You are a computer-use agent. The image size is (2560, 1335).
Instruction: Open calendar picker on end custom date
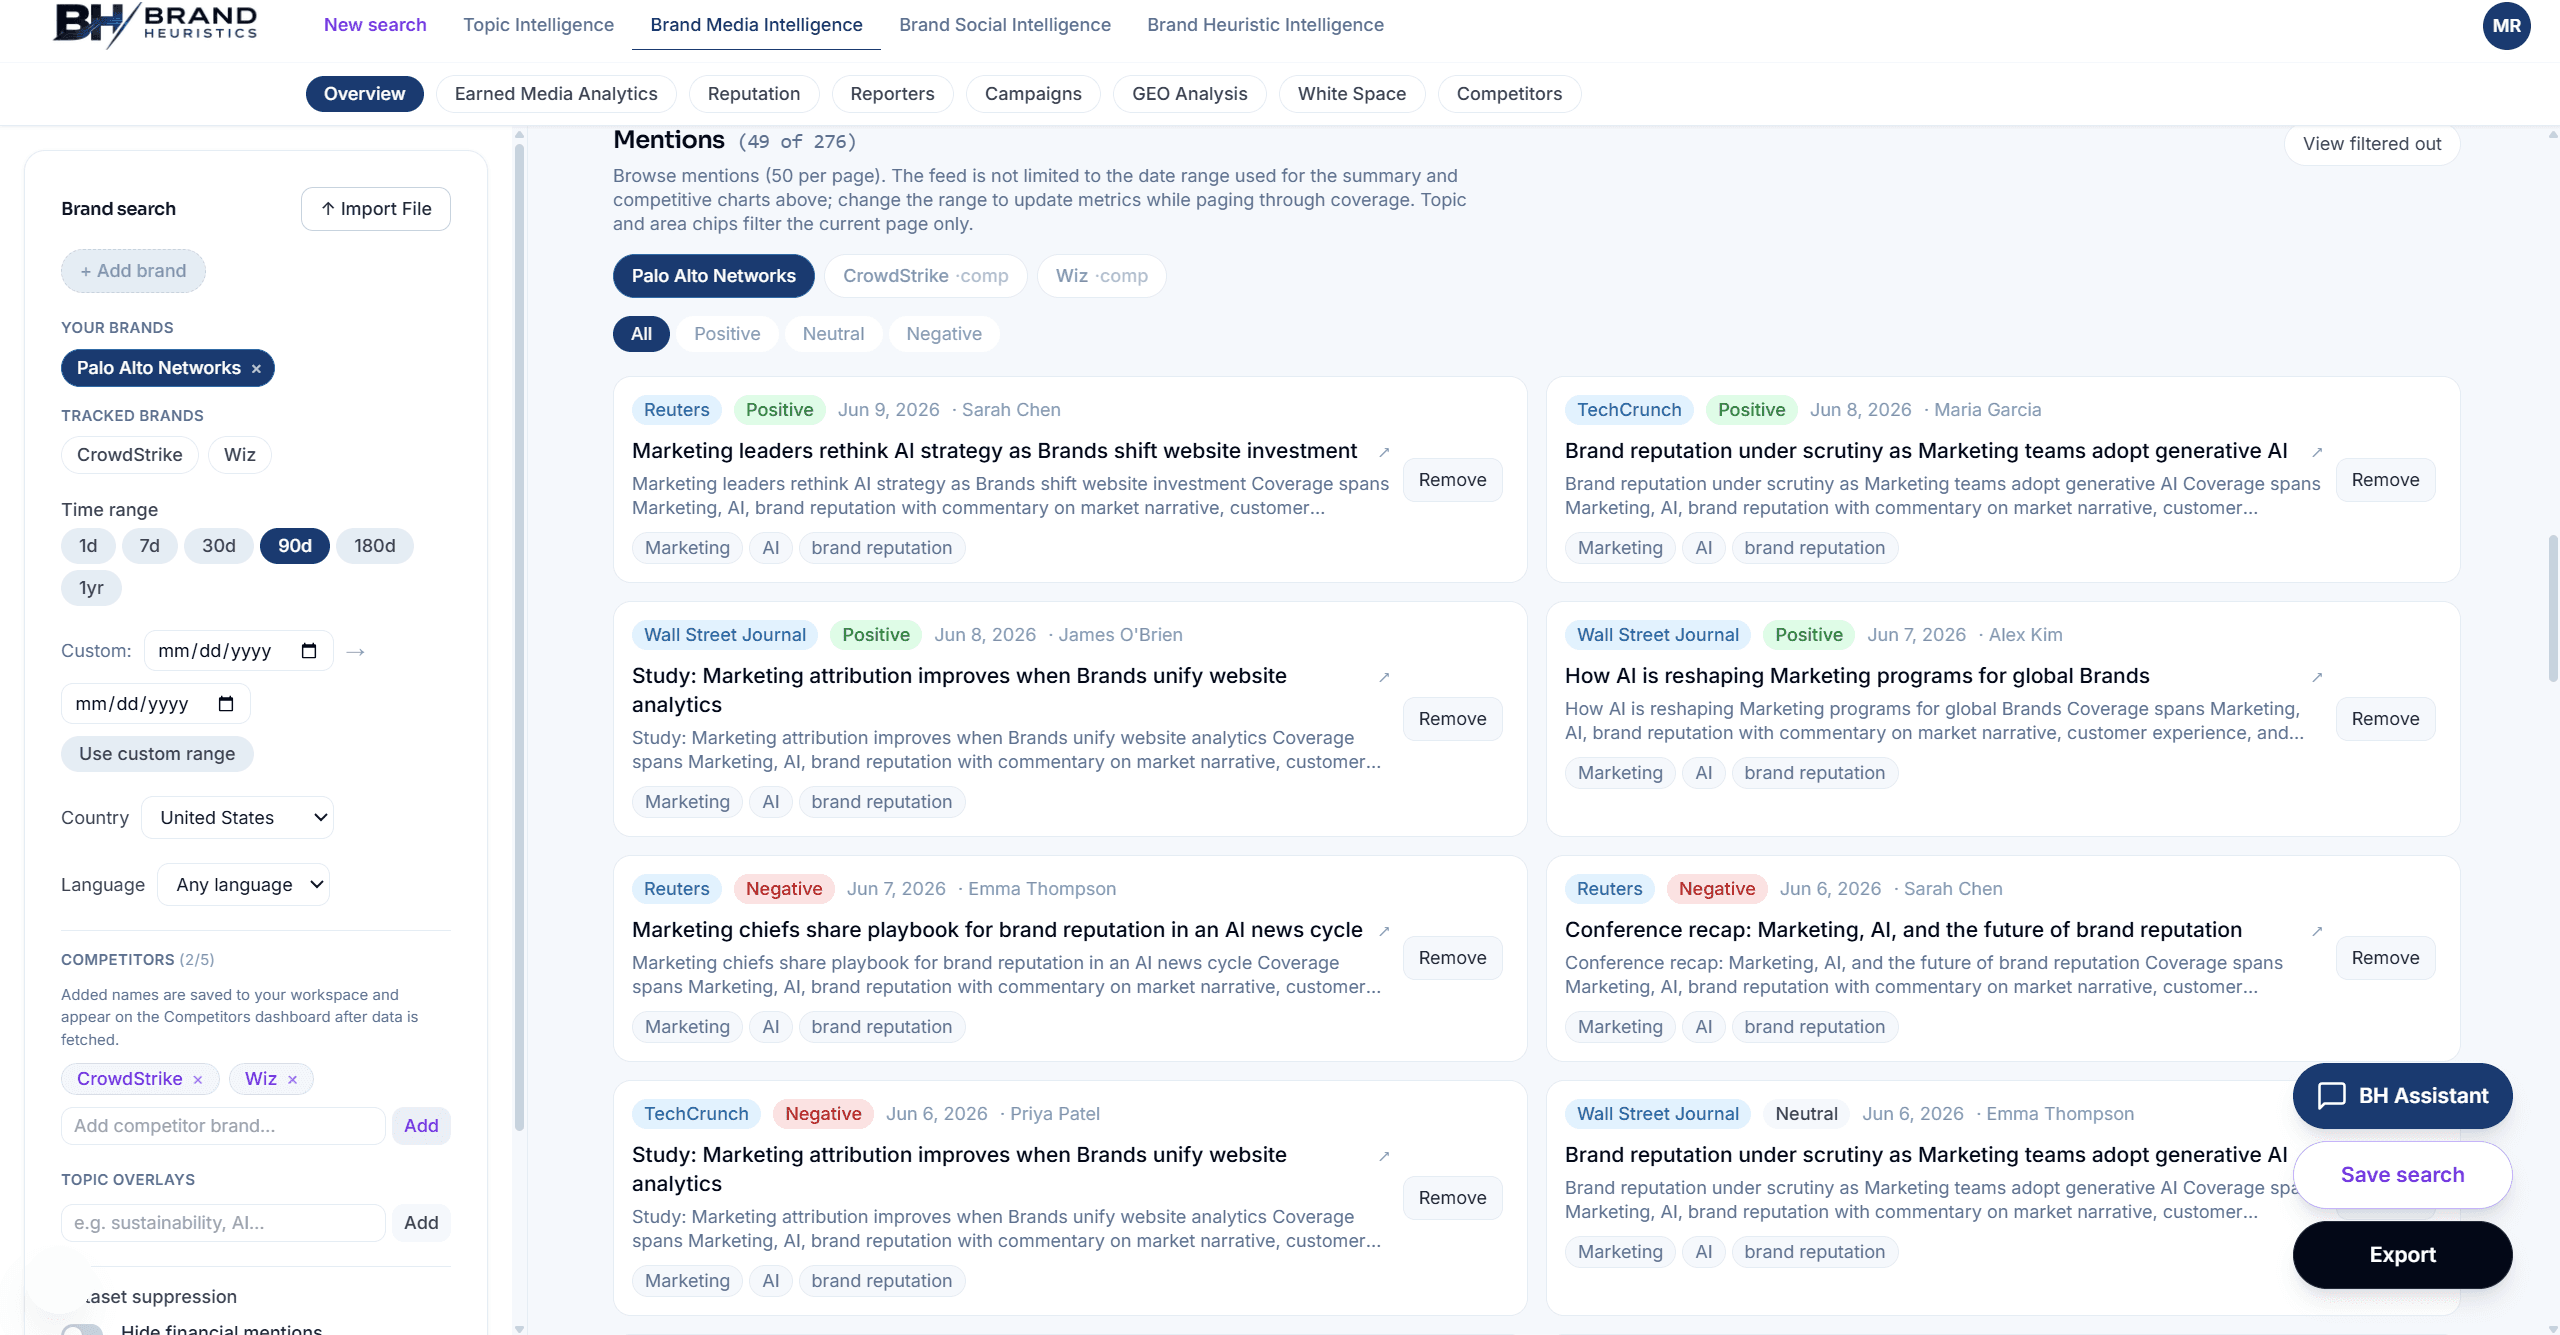tap(226, 704)
